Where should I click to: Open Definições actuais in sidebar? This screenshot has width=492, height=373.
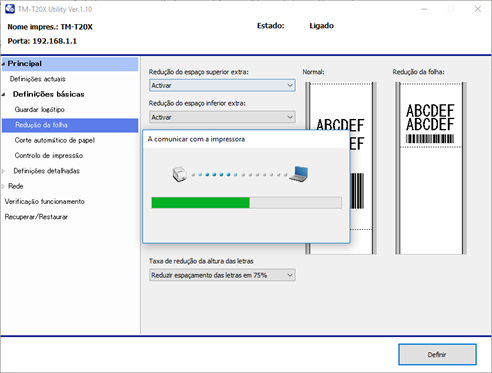click(x=38, y=79)
